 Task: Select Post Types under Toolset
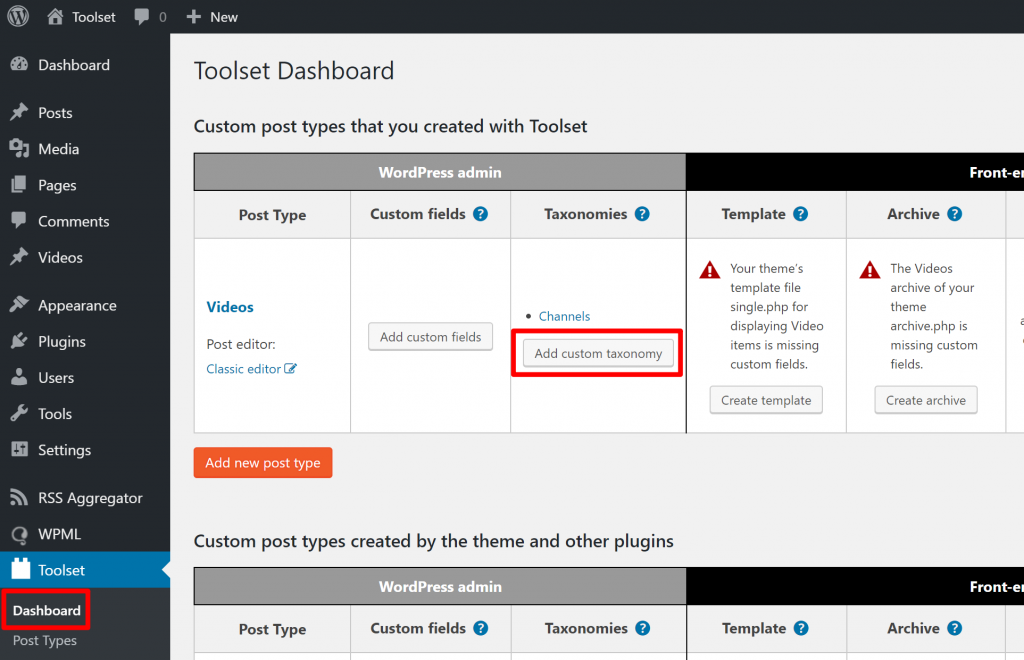point(45,640)
